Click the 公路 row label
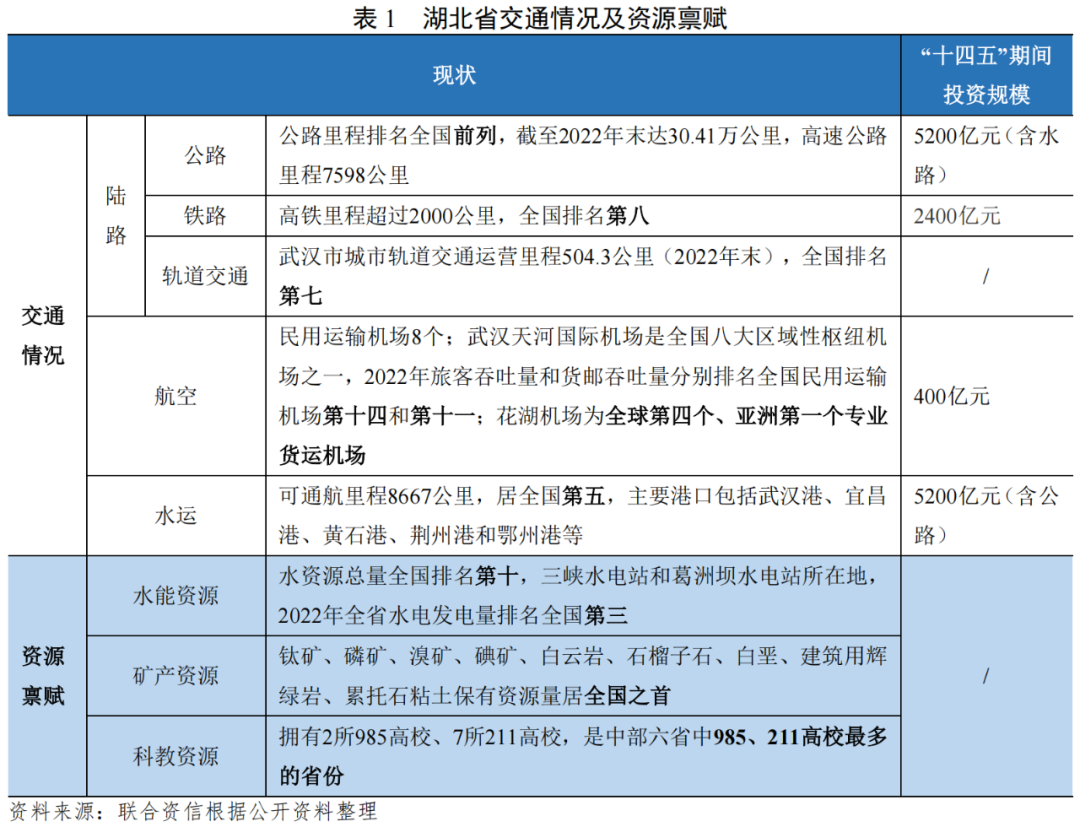The image size is (1080, 827). (207, 157)
